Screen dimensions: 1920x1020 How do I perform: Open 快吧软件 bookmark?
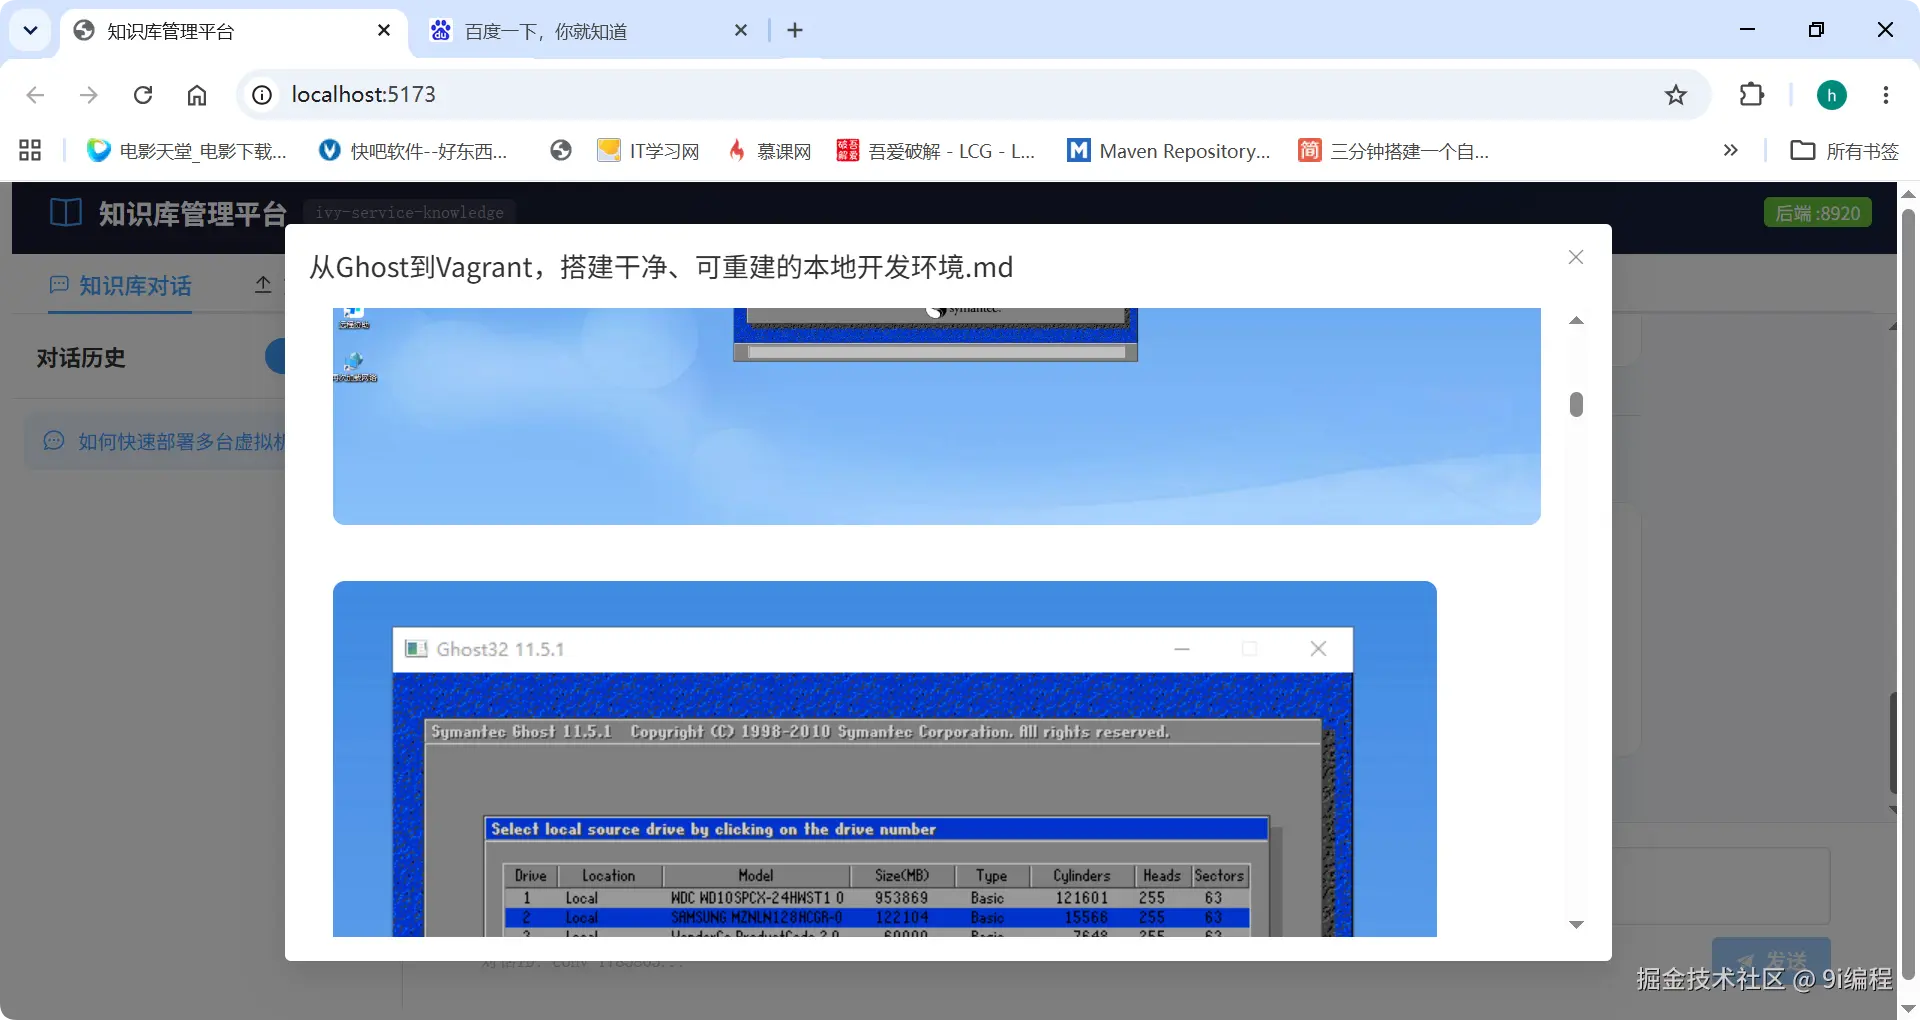[413, 151]
